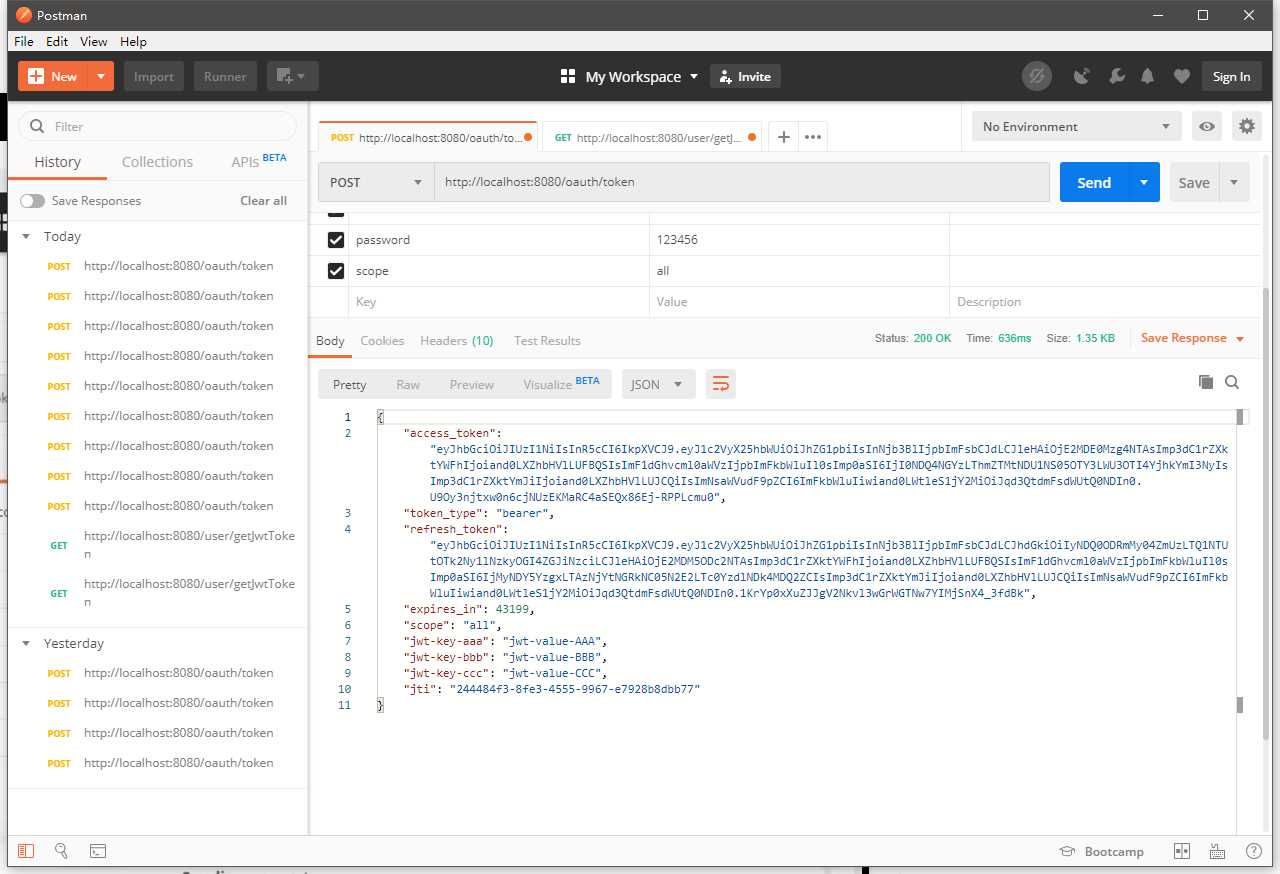The width and height of the screenshot is (1280, 874).
Task: Open Find and Replace in status bar
Action: pyautogui.click(x=61, y=851)
